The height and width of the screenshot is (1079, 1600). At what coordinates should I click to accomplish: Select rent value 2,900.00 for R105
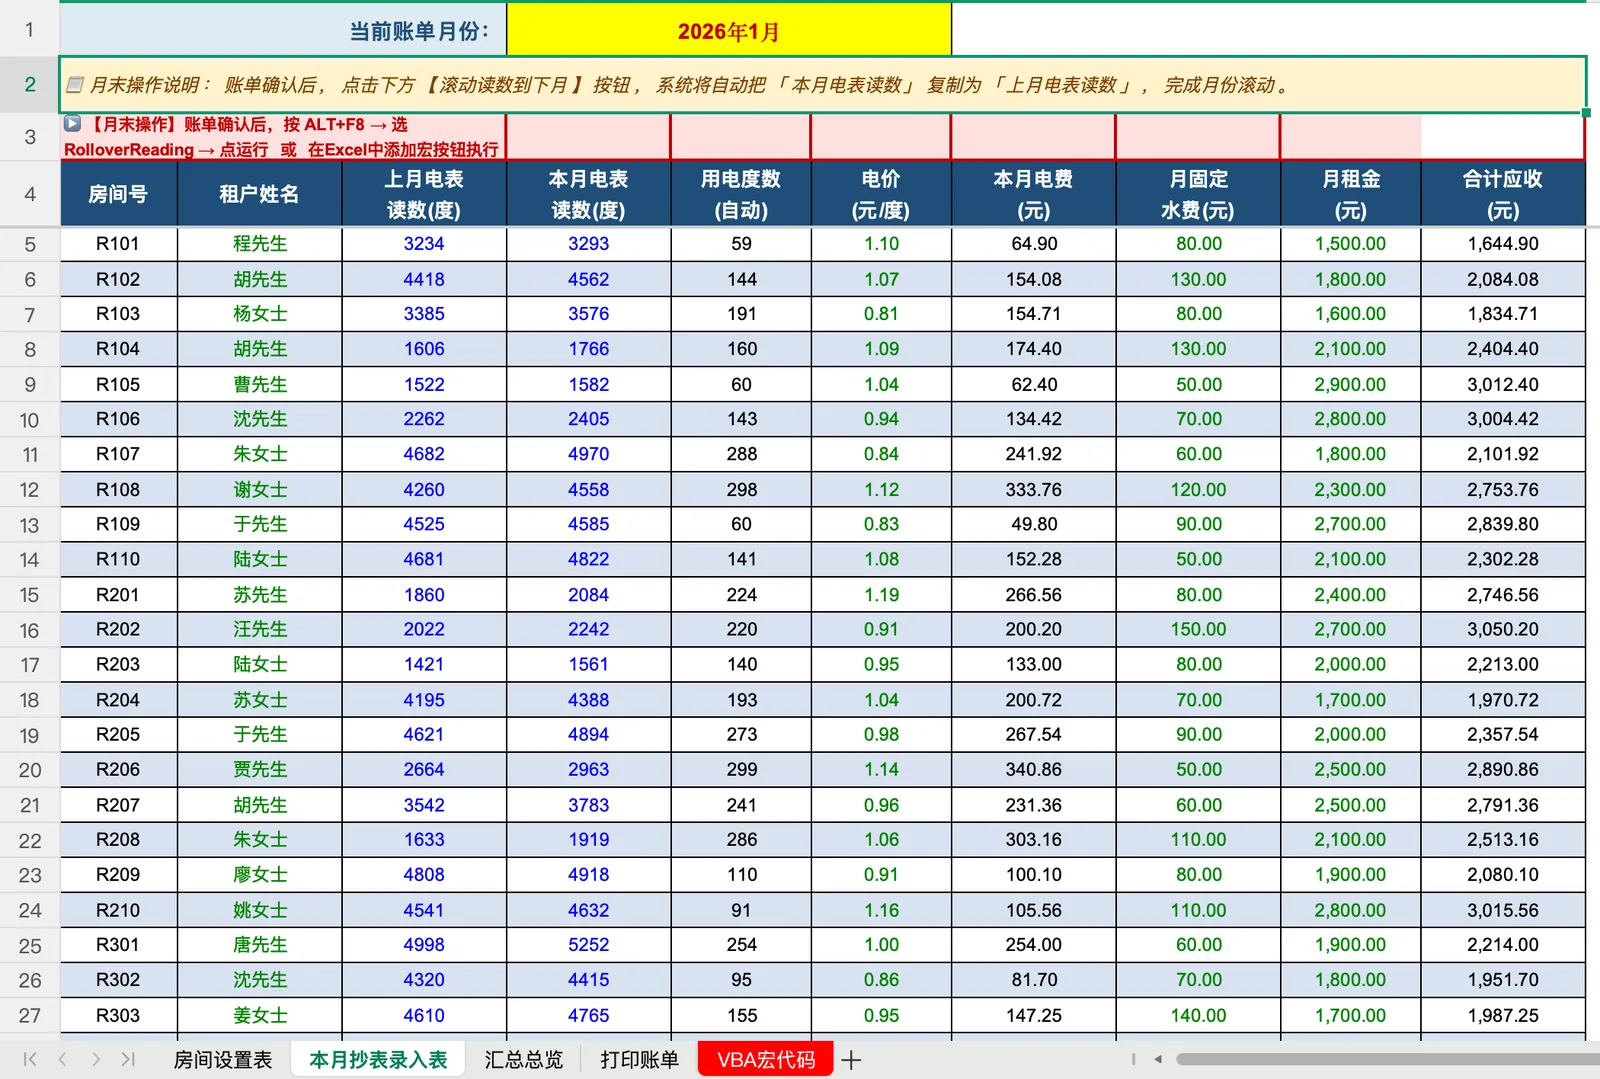click(x=1350, y=384)
